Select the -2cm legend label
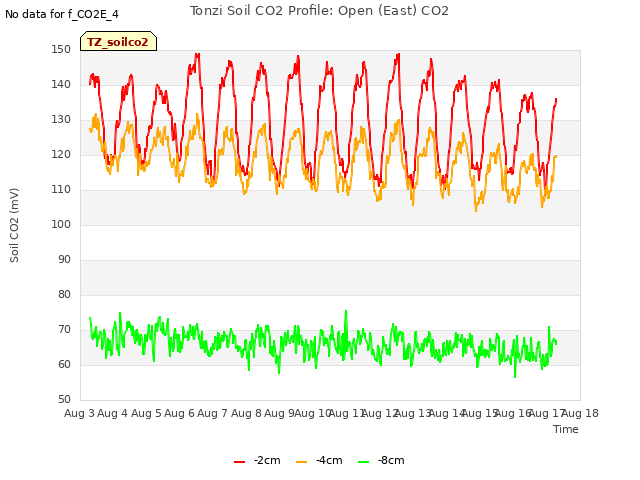 (267, 460)
